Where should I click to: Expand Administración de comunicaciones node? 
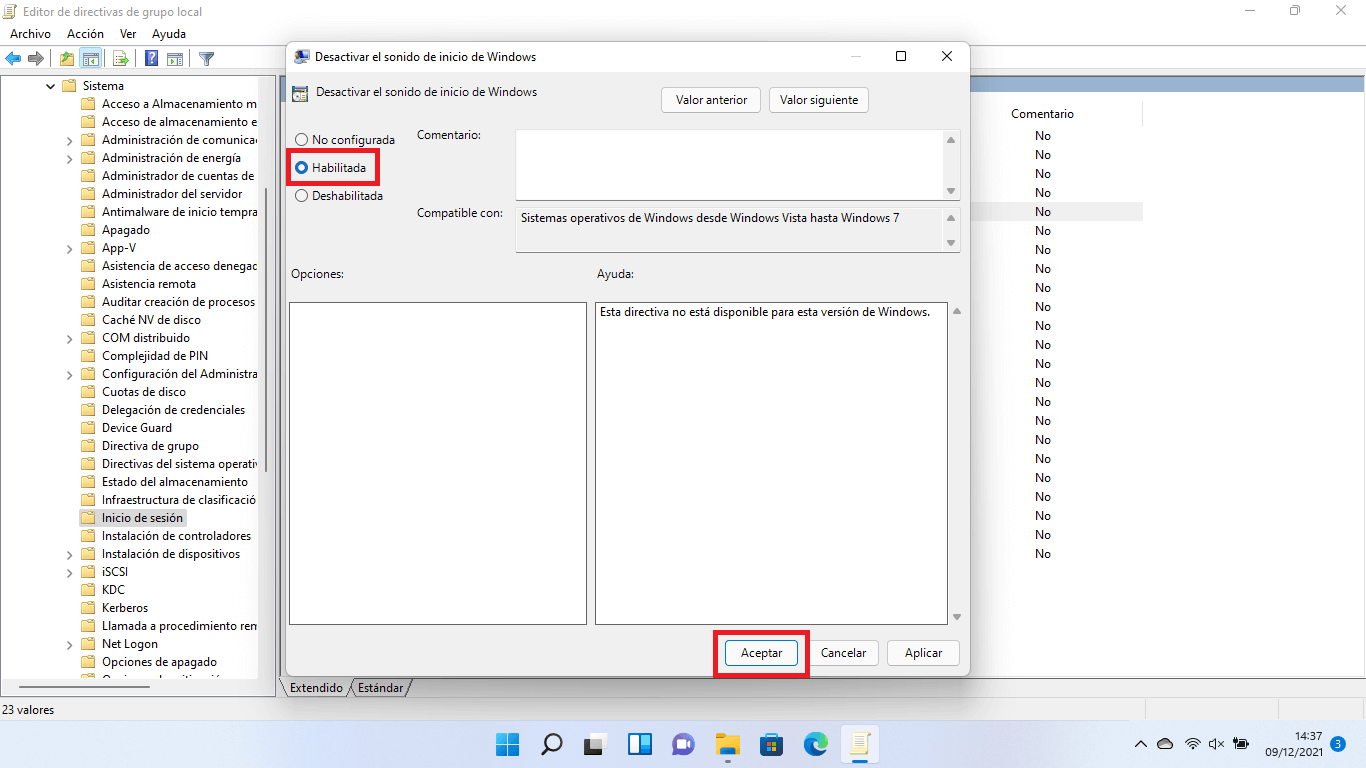(69, 140)
